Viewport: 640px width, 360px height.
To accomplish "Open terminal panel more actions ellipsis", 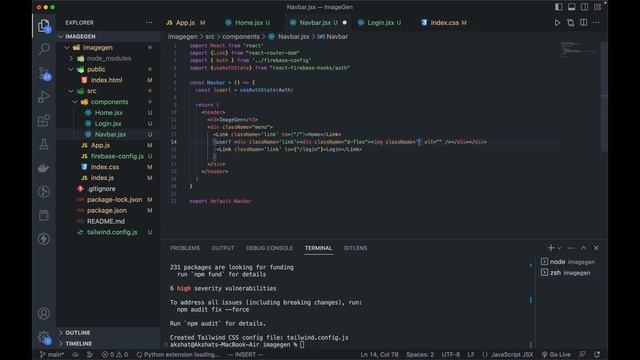I will click(x=571, y=248).
